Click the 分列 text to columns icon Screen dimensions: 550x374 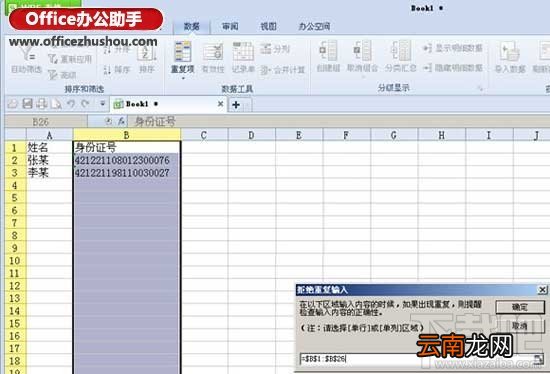pyautogui.click(x=266, y=49)
